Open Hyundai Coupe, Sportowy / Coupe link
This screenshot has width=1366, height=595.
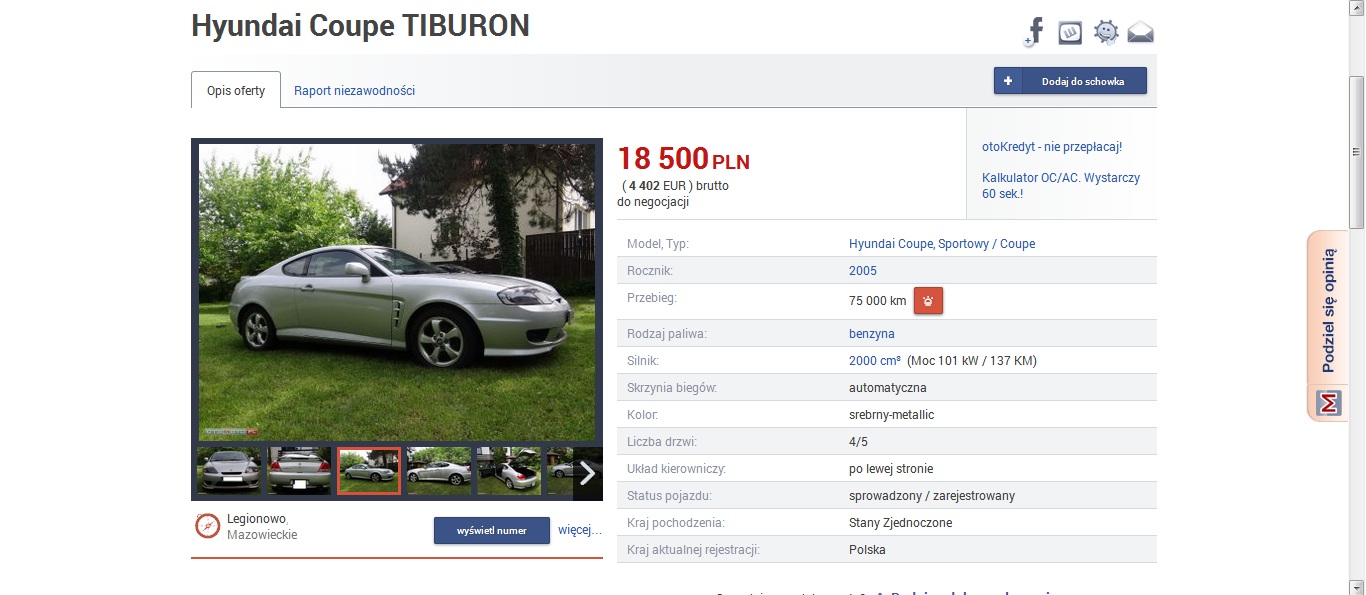942,244
